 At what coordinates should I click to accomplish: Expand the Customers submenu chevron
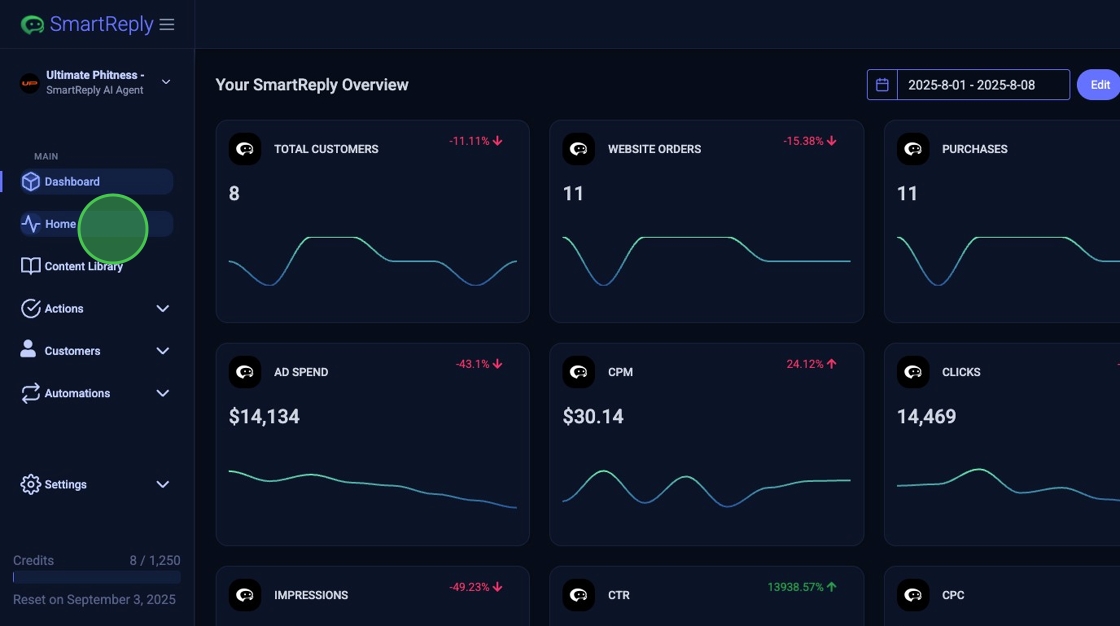click(163, 351)
